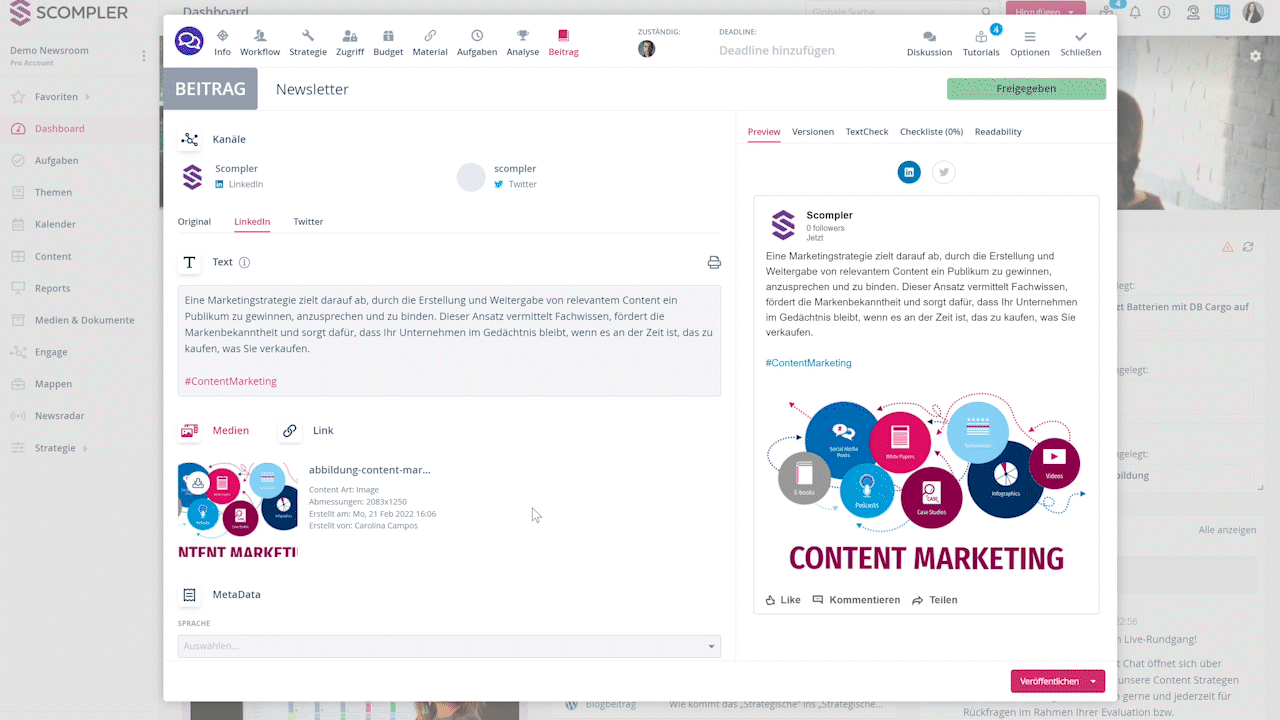
Task: Open the Strategie wrench icon
Action: click(x=308, y=37)
